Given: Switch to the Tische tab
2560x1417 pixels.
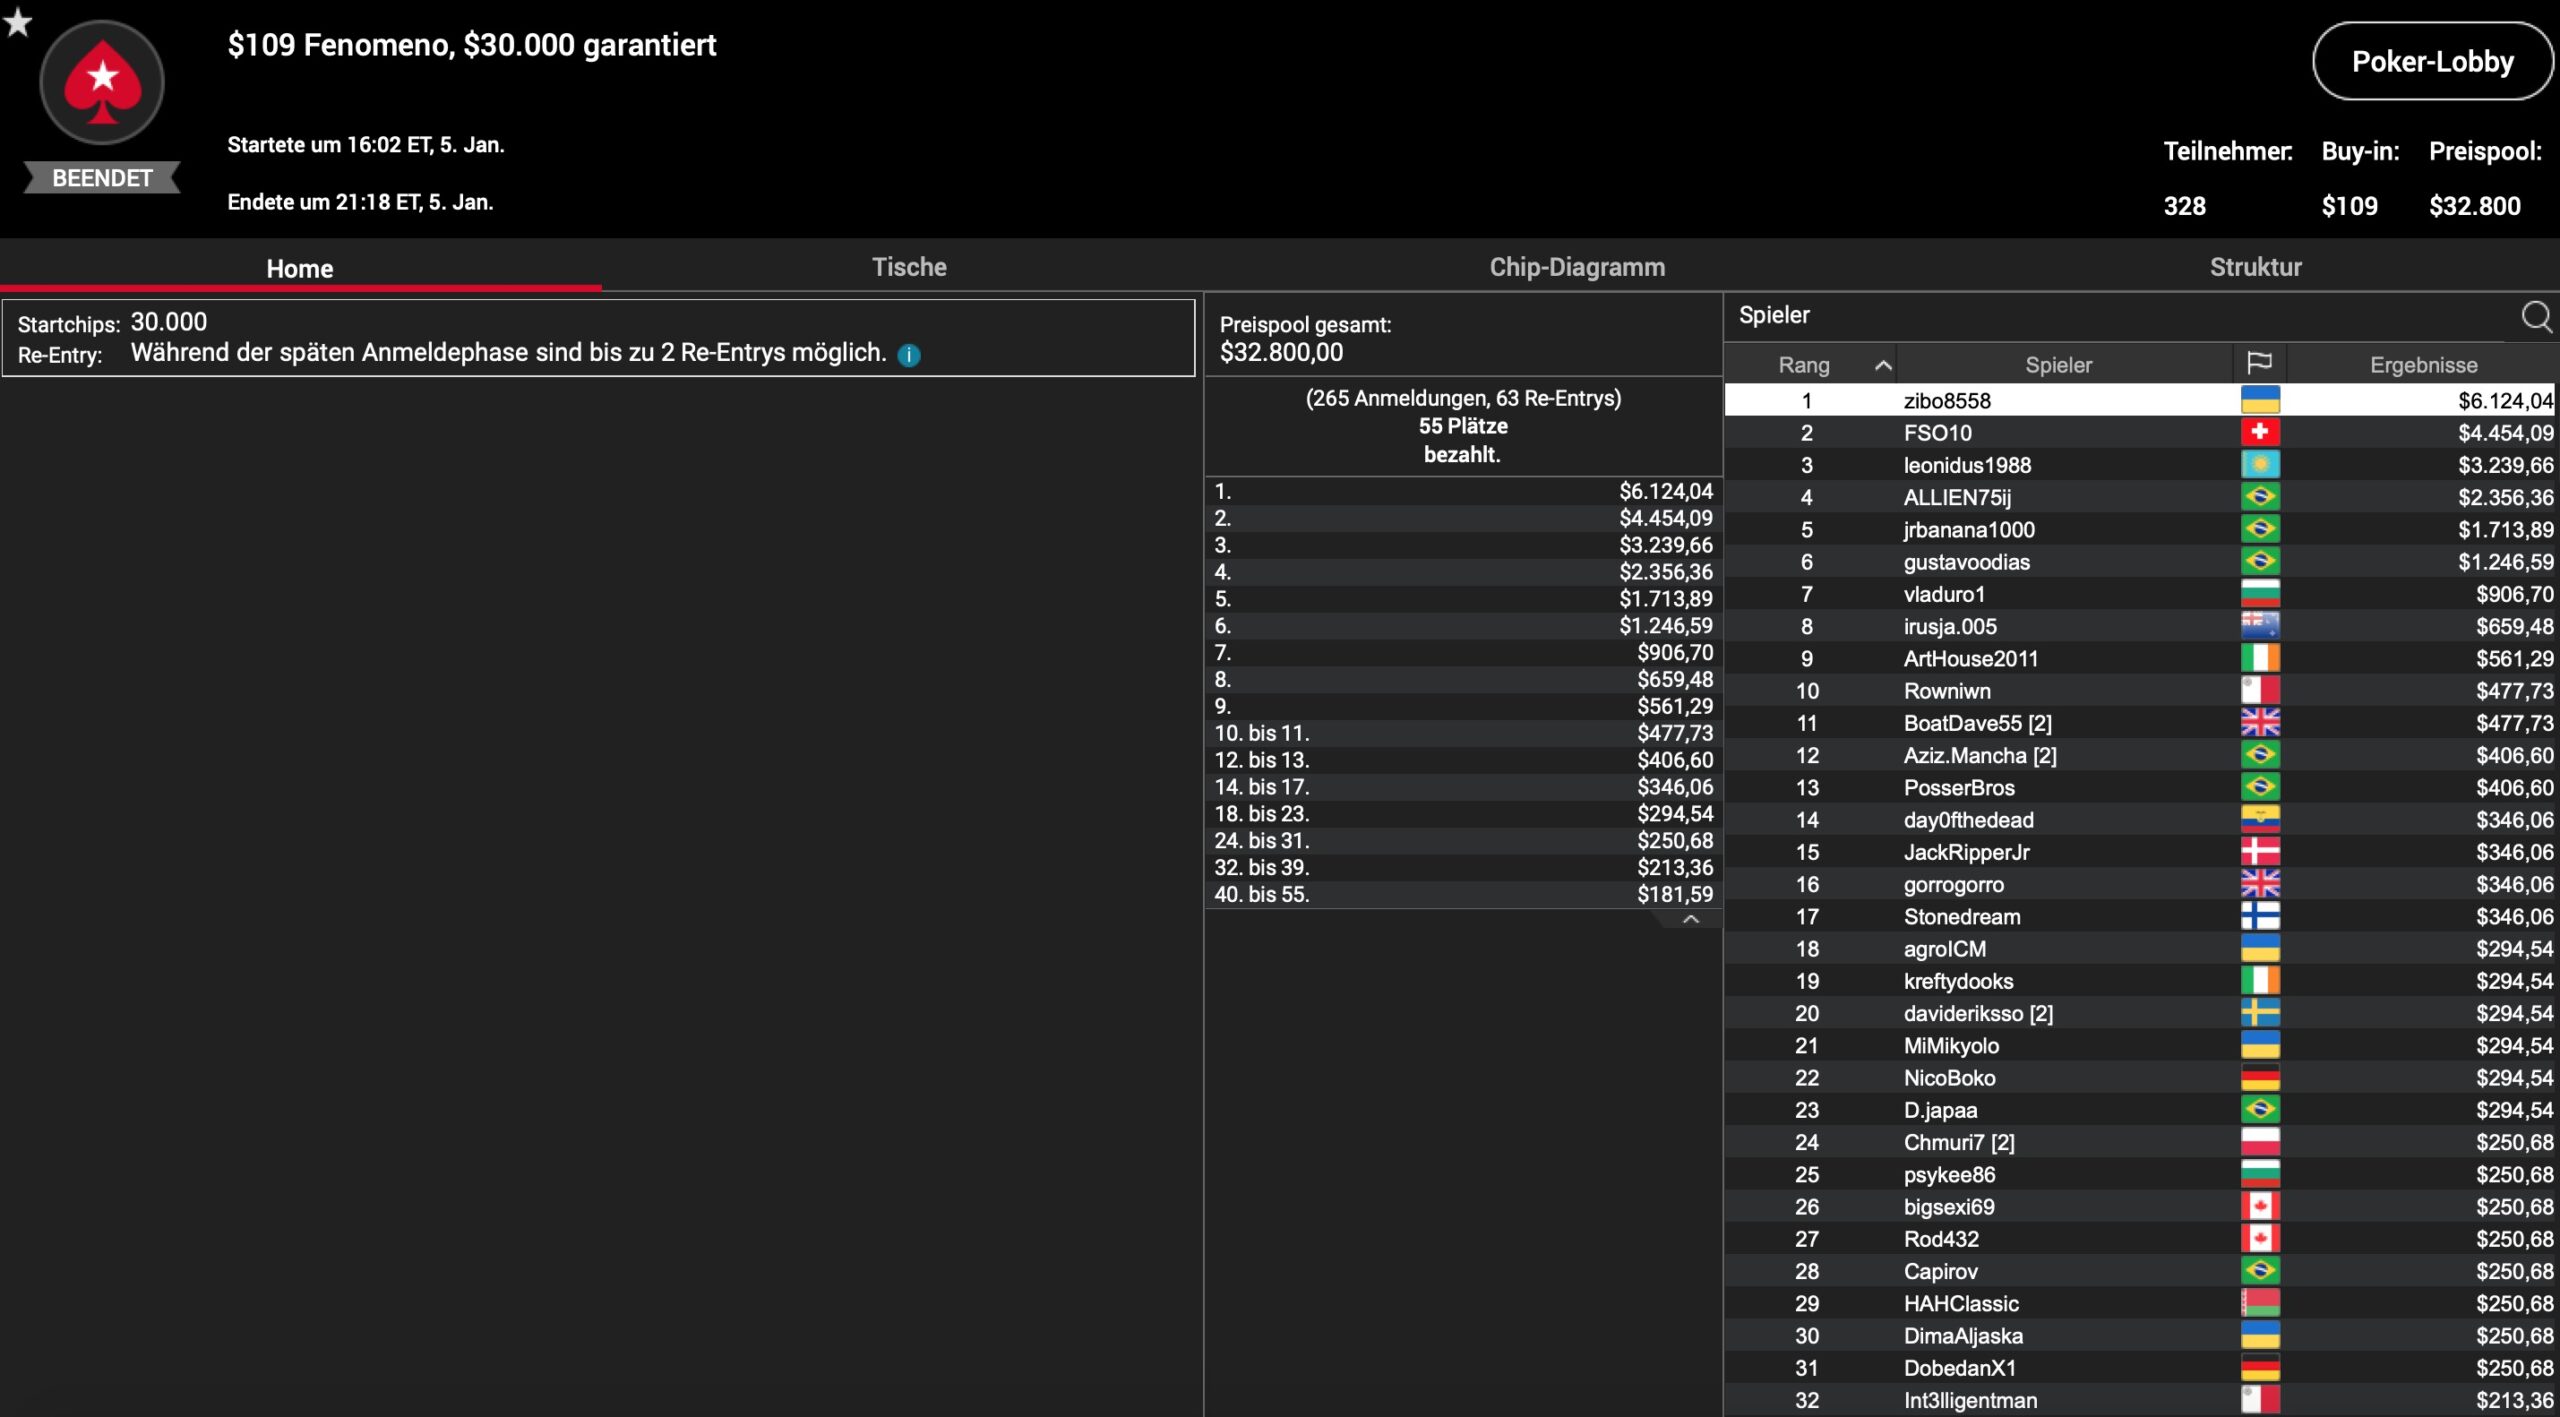Looking at the screenshot, I should (908, 267).
